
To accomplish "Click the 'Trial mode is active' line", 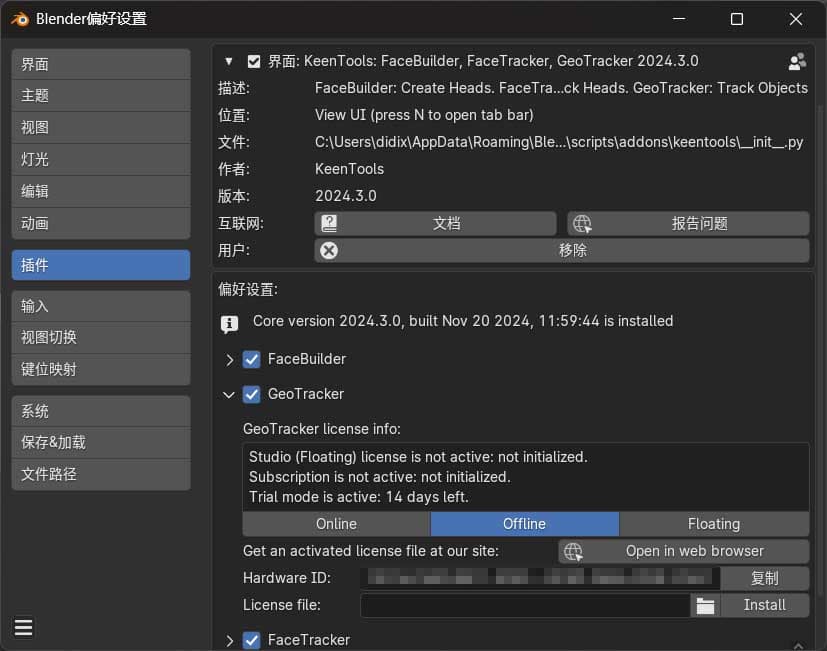I will [x=359, y=497].
